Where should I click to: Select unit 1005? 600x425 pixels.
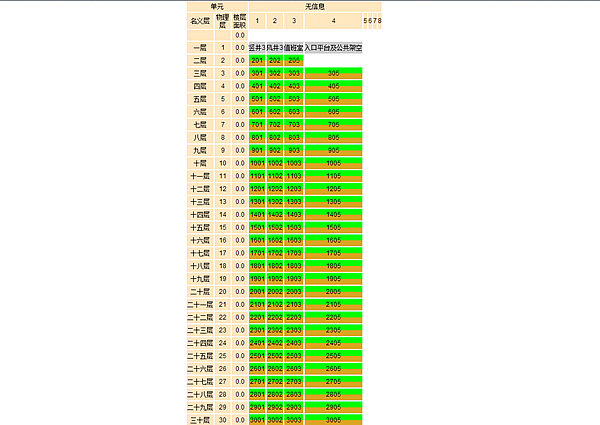(x=333, y=163)
